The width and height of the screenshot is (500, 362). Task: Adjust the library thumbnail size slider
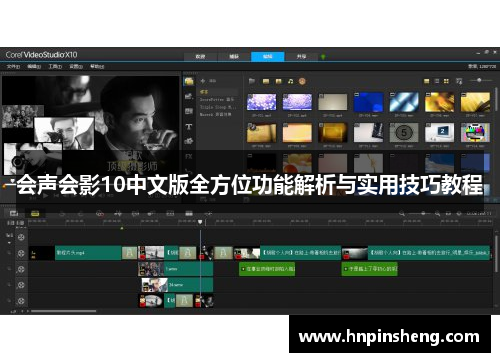tap(479, 80)
